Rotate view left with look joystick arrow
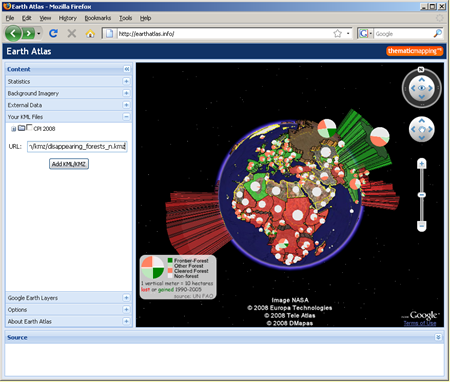The height and width of the screenshot is (382, 450). (413, 88)
